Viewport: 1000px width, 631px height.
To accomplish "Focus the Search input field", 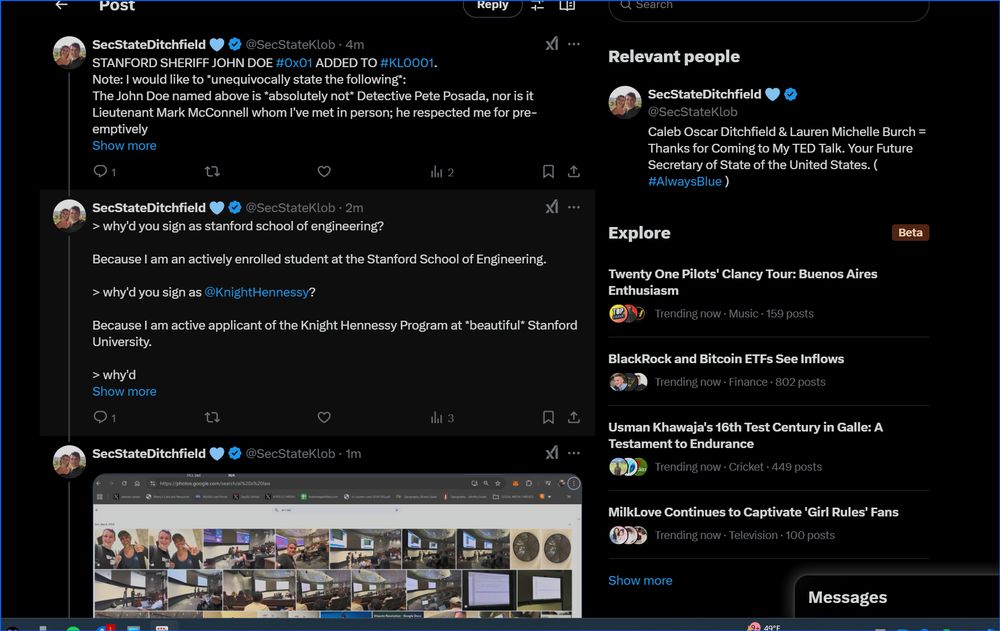I will 768,6.
